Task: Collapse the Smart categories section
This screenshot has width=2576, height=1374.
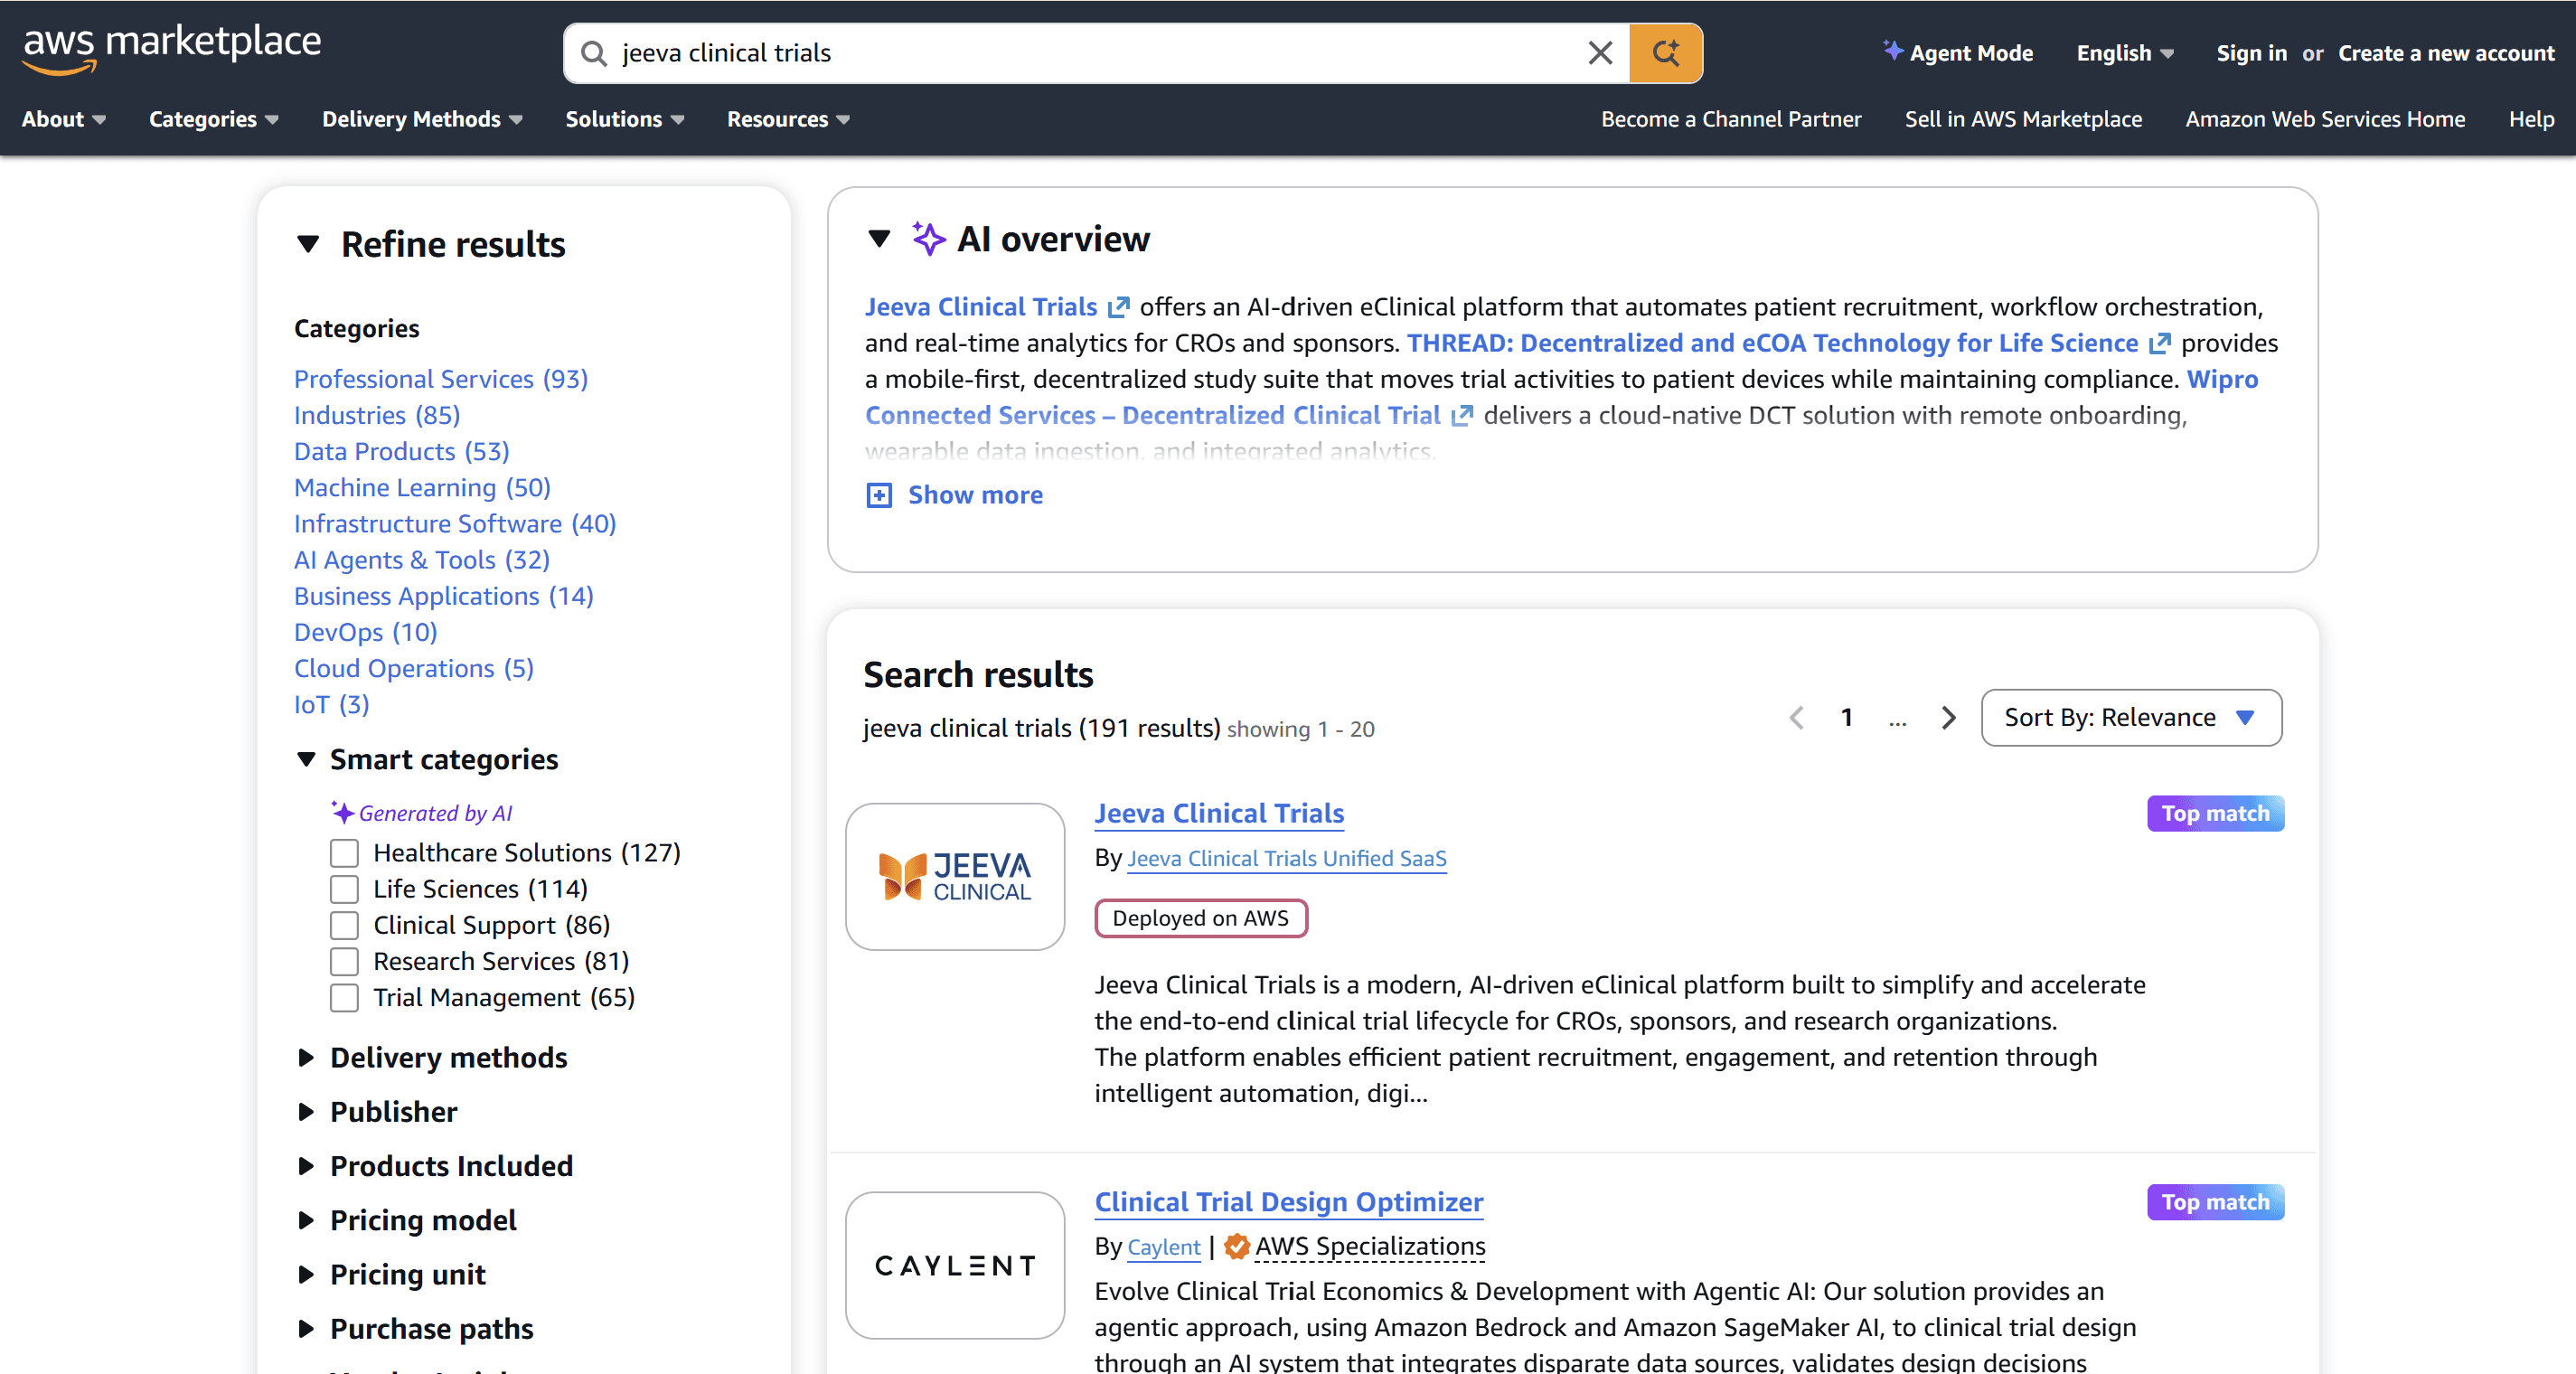Action: (x=306, y=760)
